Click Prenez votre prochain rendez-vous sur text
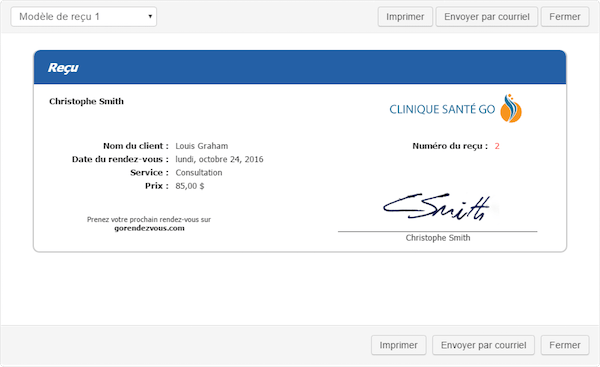The image size is (600, 367). 149,220
